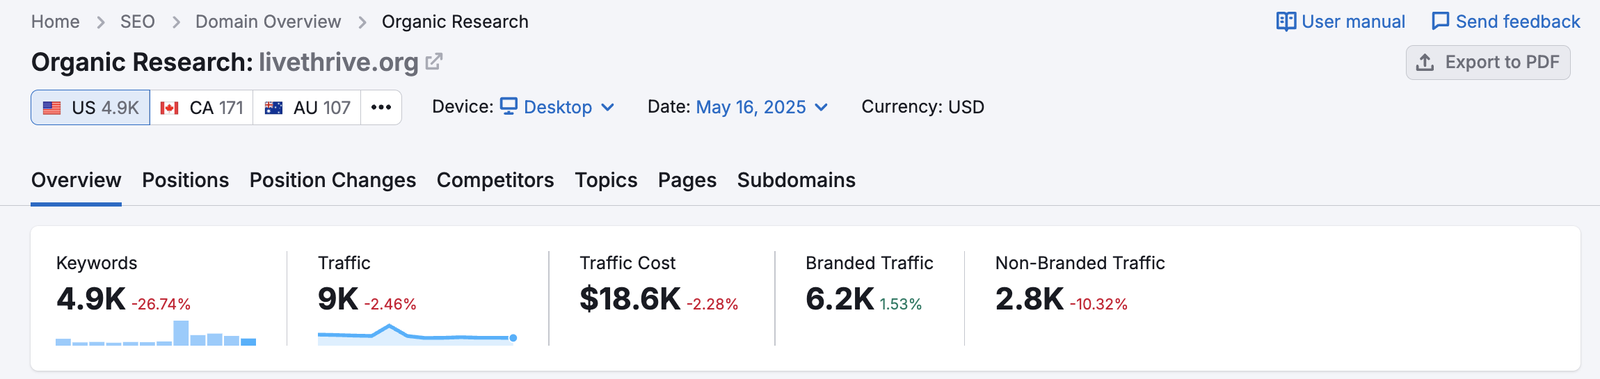Open the Positions tab
The width and height of the screenshot is (1600, 379).
185,180
